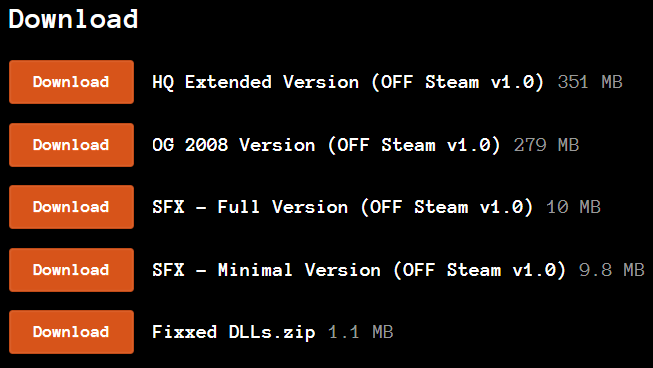Click "(OFF Steam v1.0)" in the SFX Full row
Viewport: 653px width, 368px height.
pos(447,207)
